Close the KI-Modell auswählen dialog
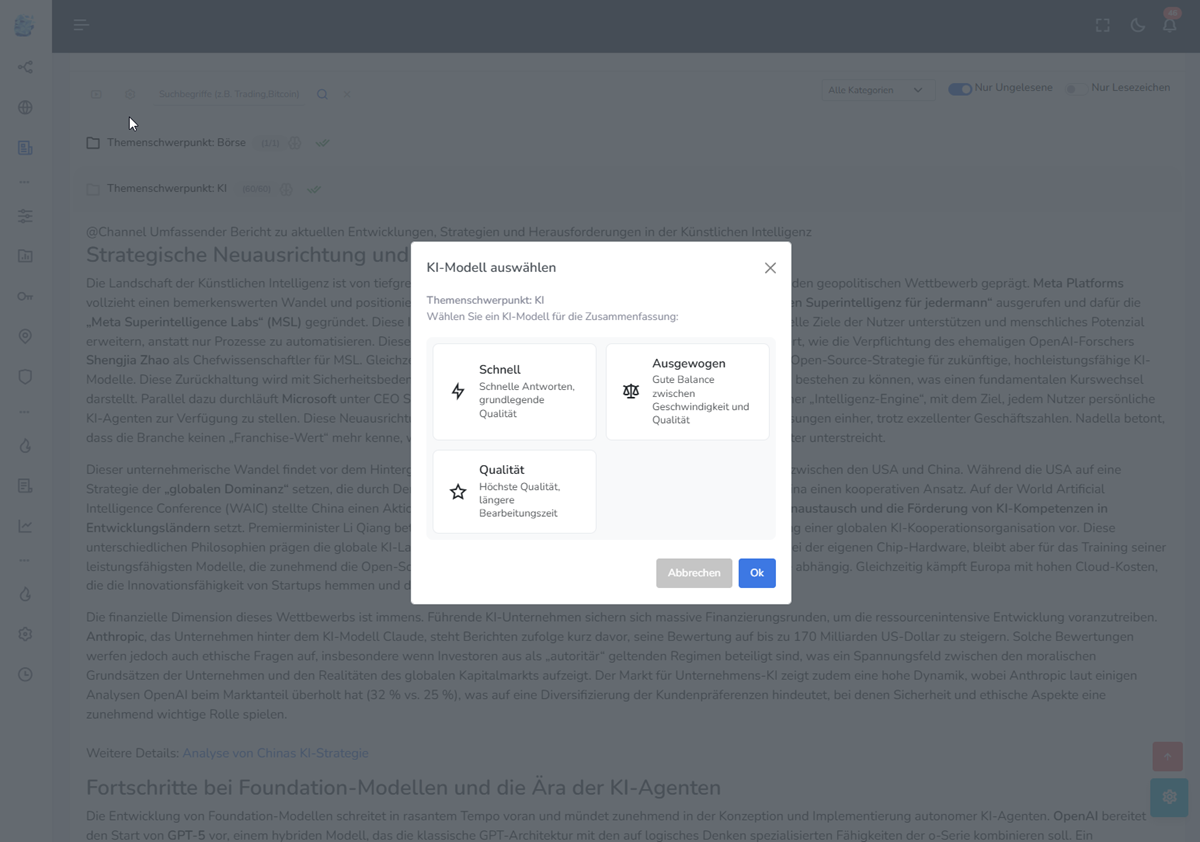 [x=770, y=268]
